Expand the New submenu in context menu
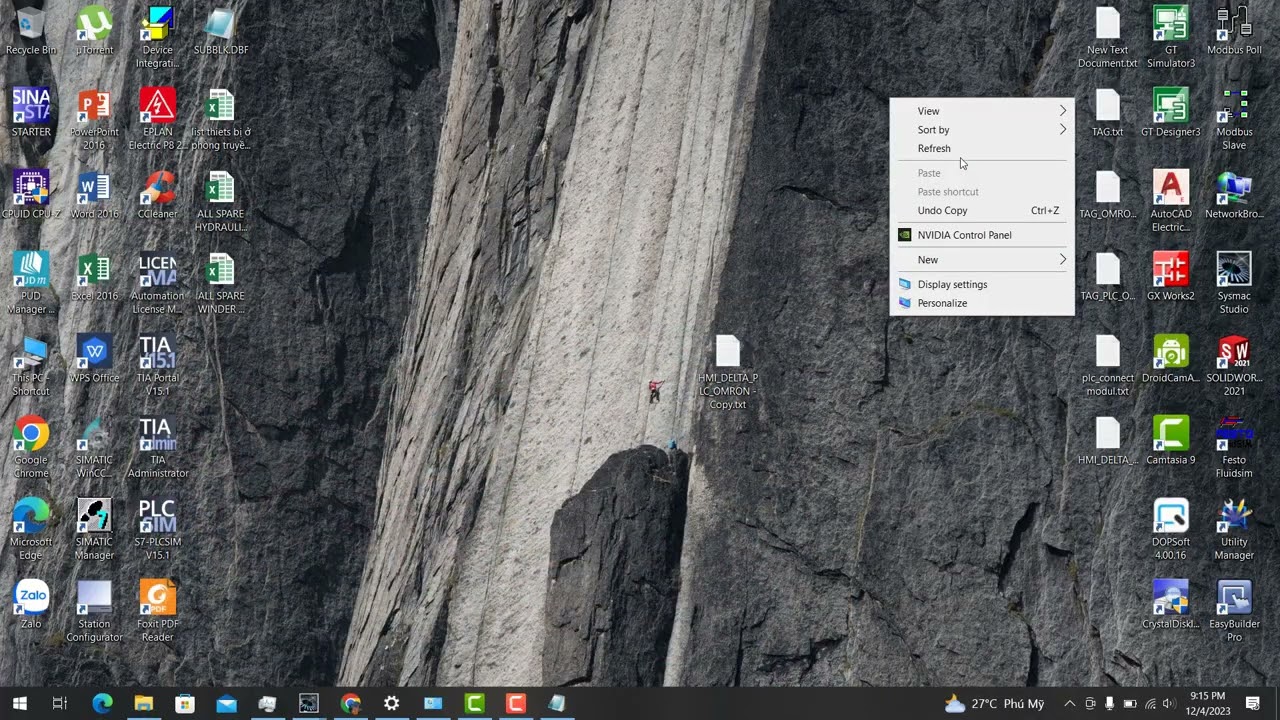 982,260
